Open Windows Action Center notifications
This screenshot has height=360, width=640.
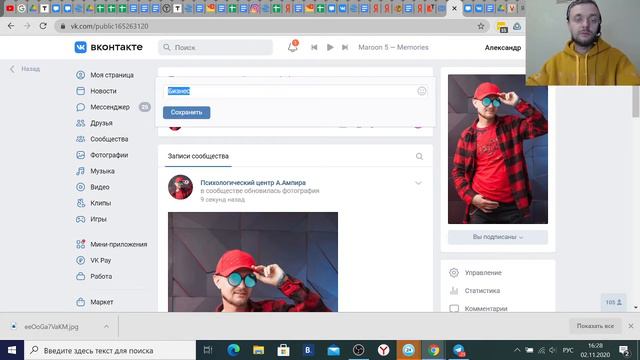tap(624, 350)
